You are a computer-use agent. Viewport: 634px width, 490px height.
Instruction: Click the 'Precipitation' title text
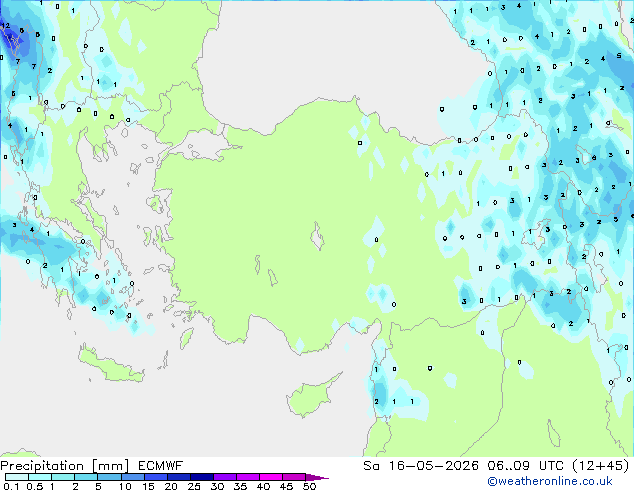pyautogui.click(x=42, y=466)
